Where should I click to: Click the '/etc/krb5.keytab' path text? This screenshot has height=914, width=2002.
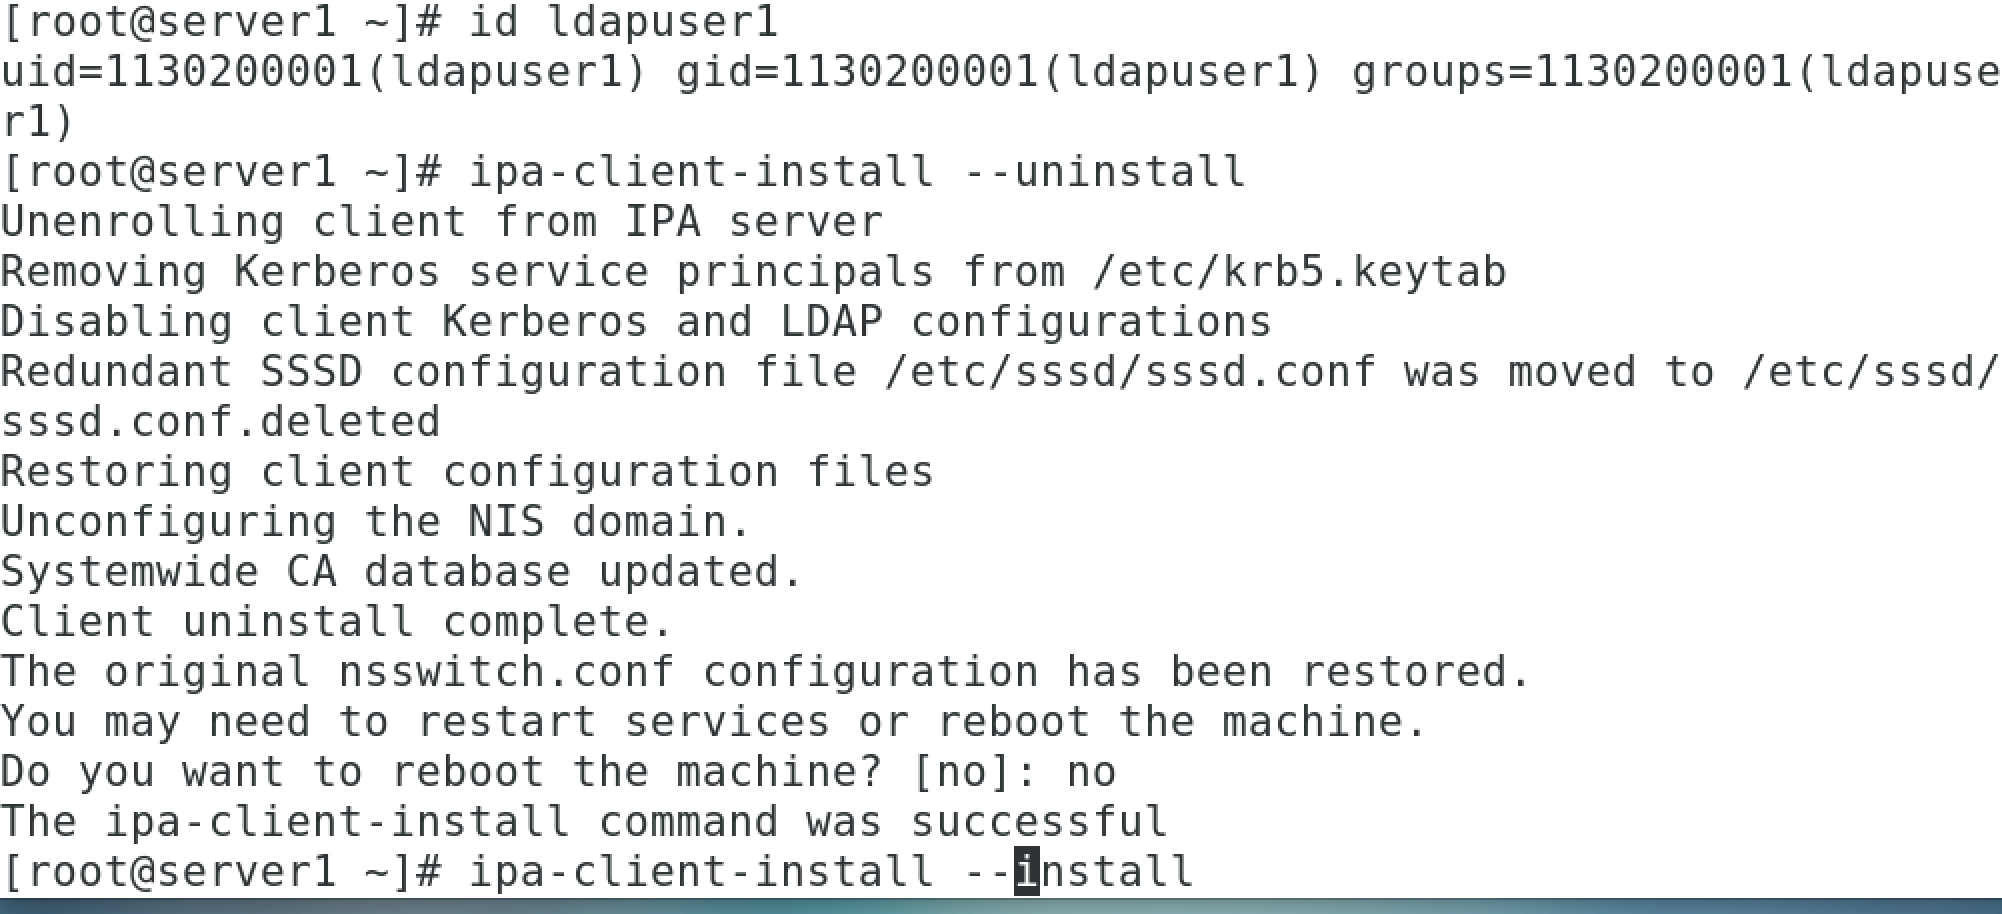1300,272
